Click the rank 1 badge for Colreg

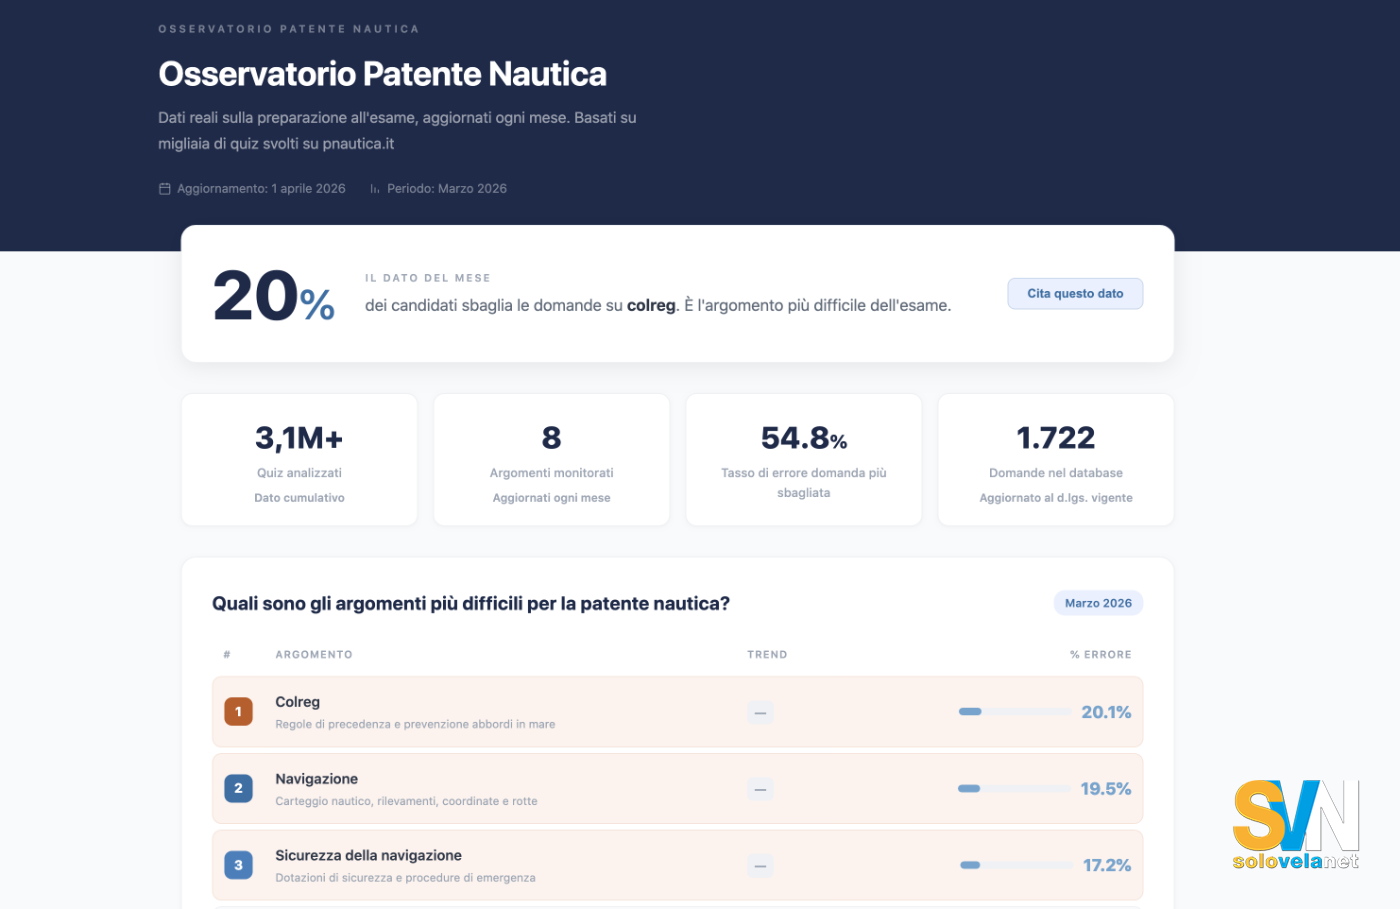coord(238,712)
